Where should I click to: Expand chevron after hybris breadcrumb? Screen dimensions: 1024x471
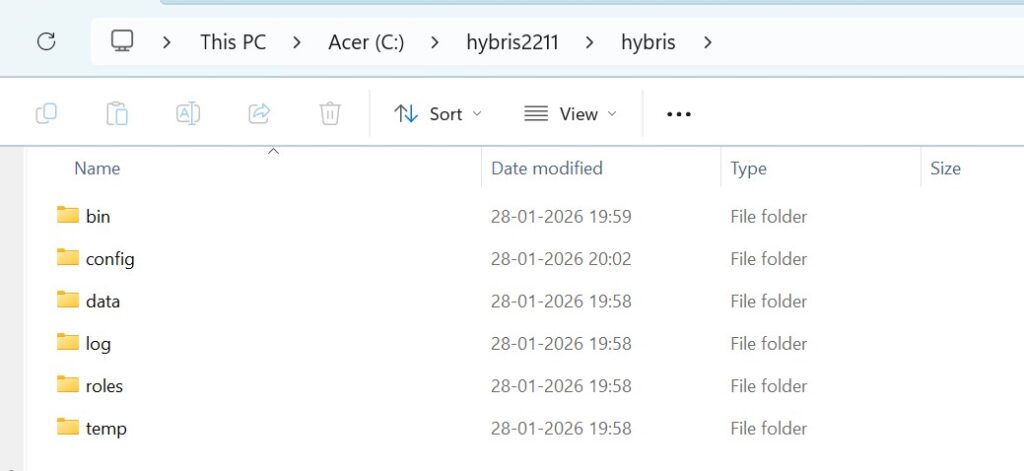pos(707,42)
